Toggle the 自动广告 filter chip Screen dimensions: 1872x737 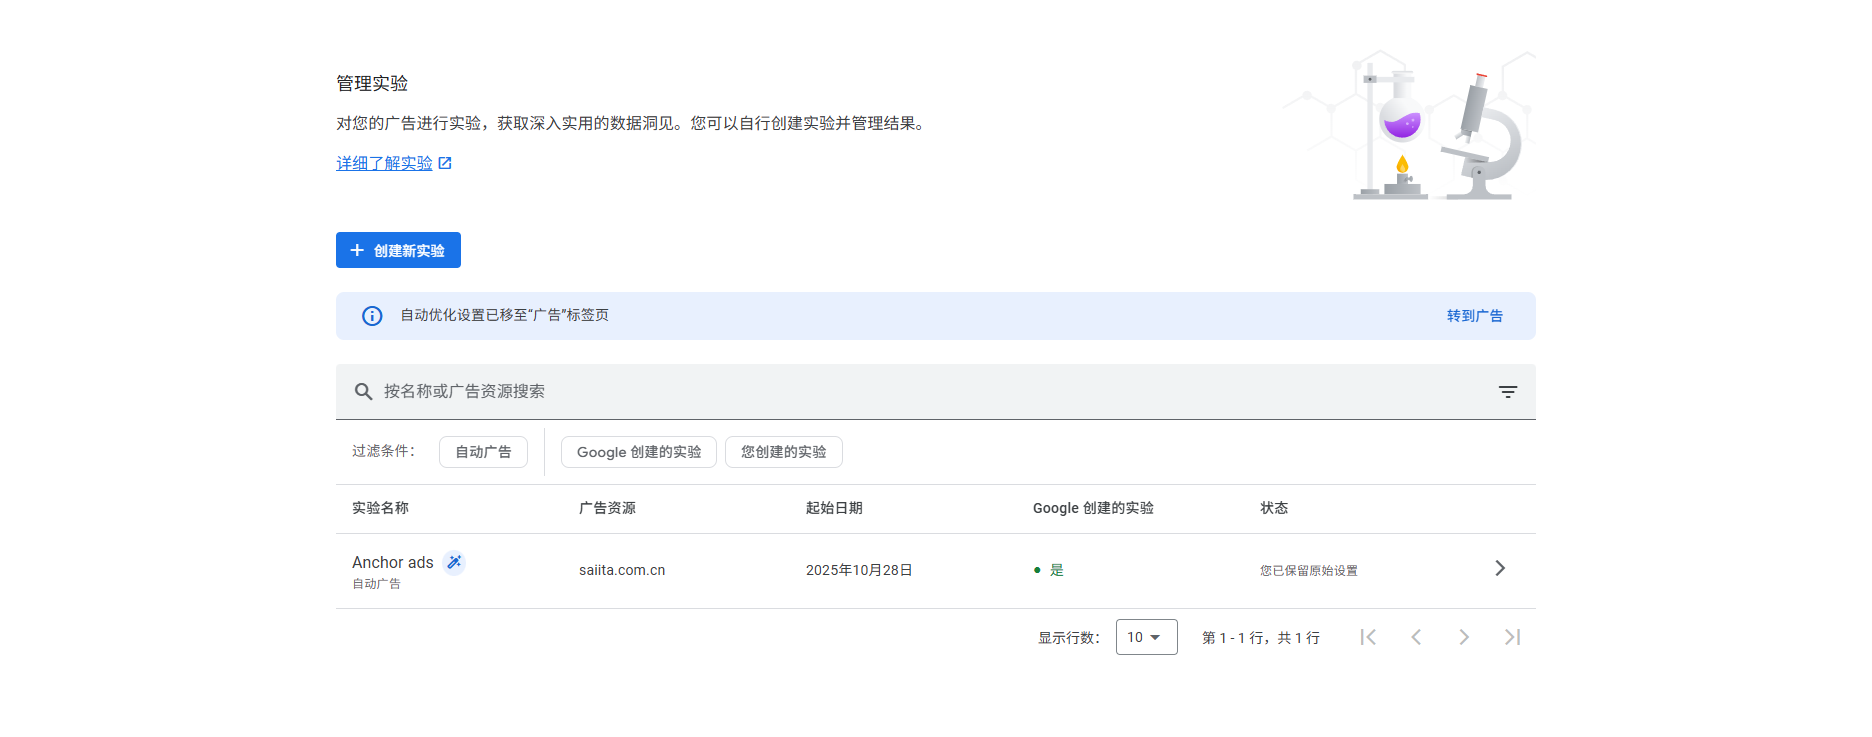(483, 452)
